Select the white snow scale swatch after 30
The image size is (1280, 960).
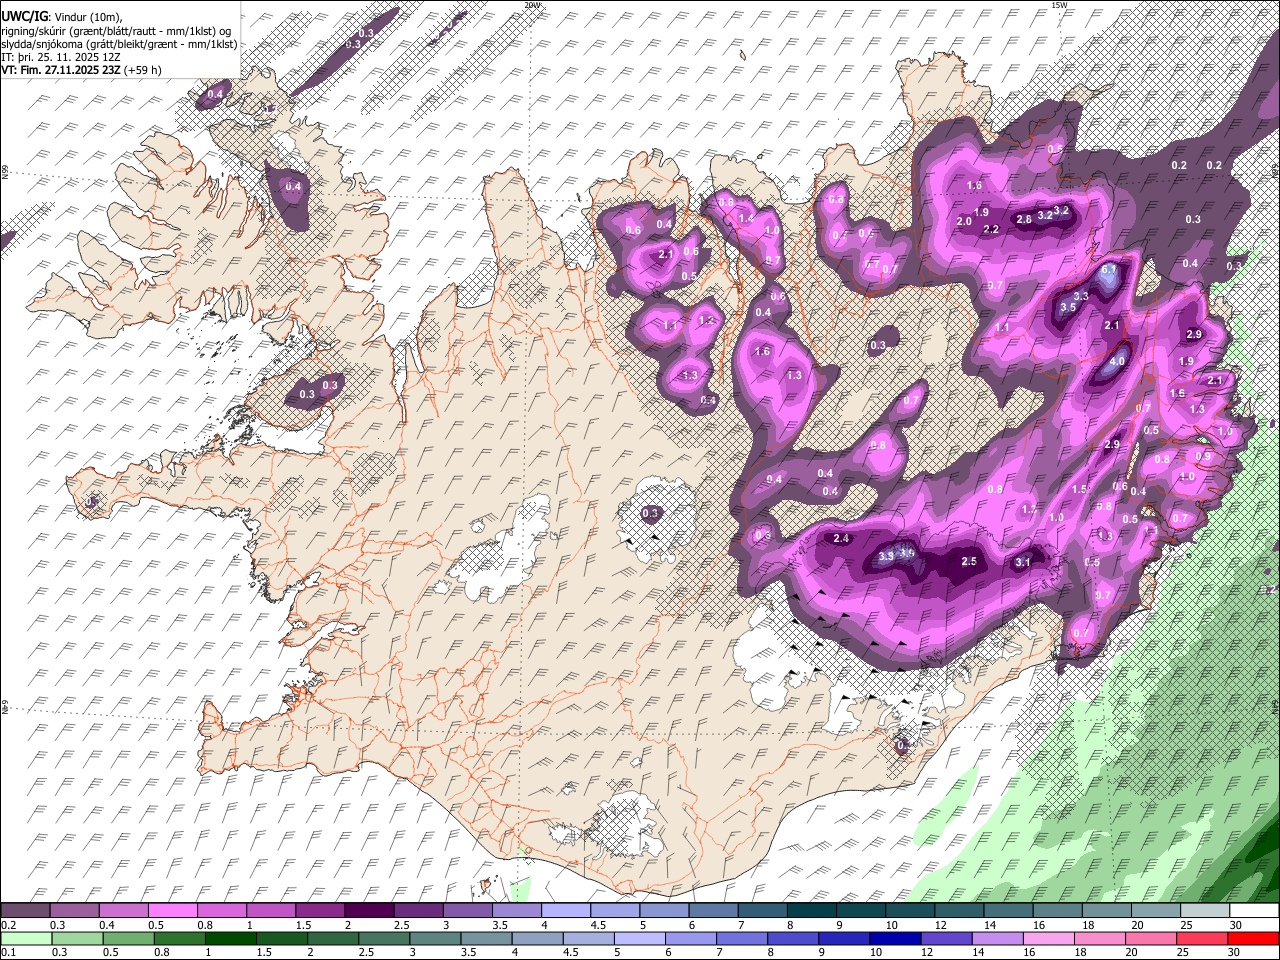[1254, 911]
